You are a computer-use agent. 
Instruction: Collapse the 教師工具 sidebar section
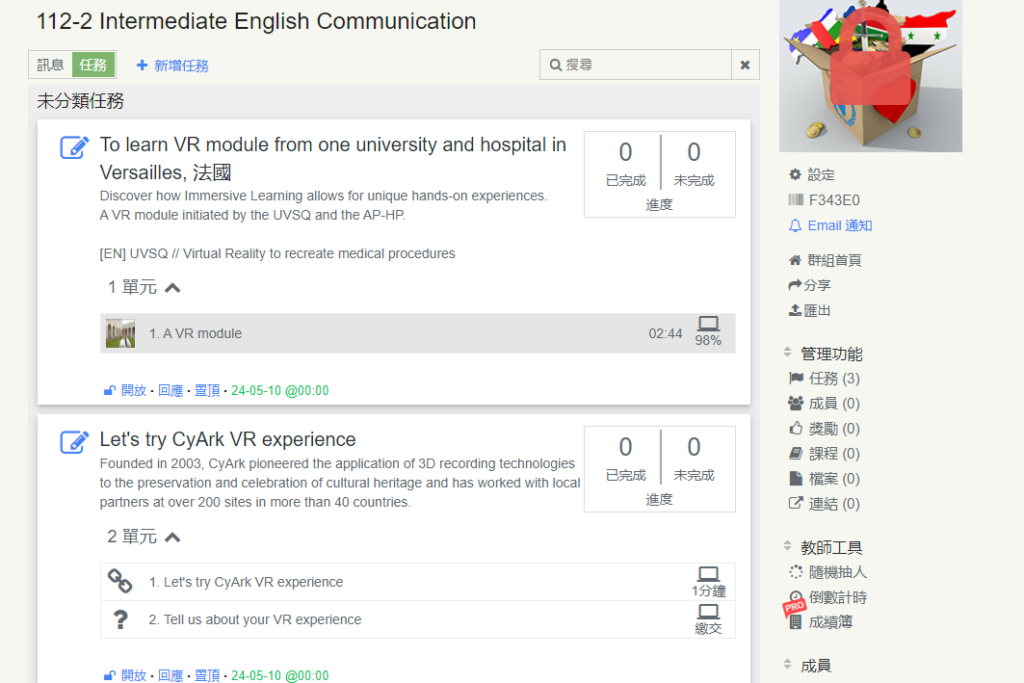tap(788, 546)
